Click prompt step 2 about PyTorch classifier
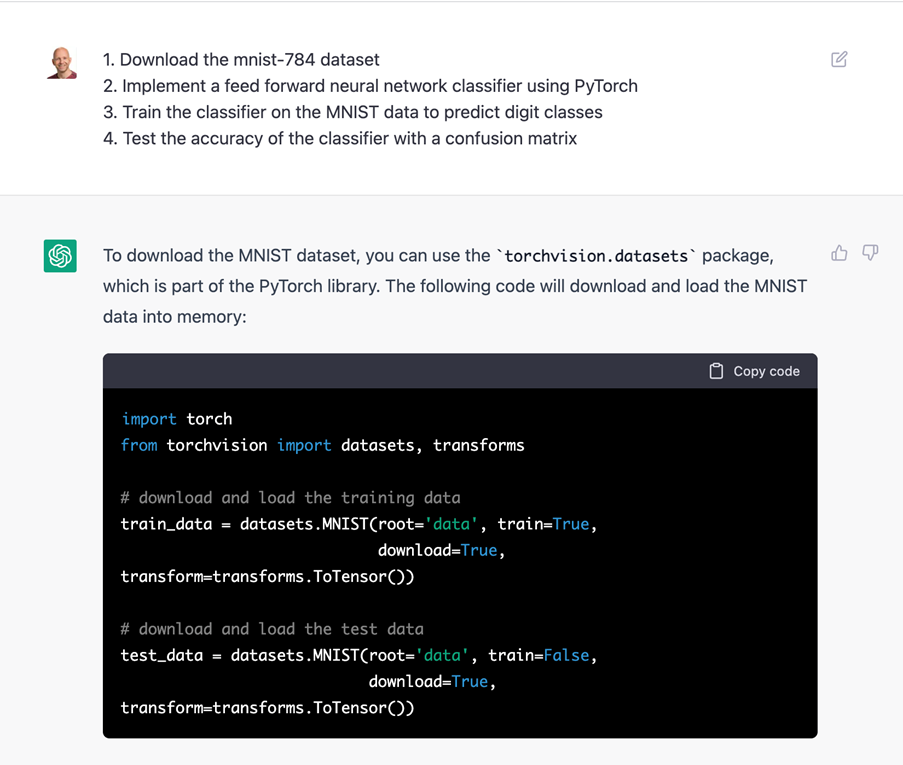 coord(370,86)
